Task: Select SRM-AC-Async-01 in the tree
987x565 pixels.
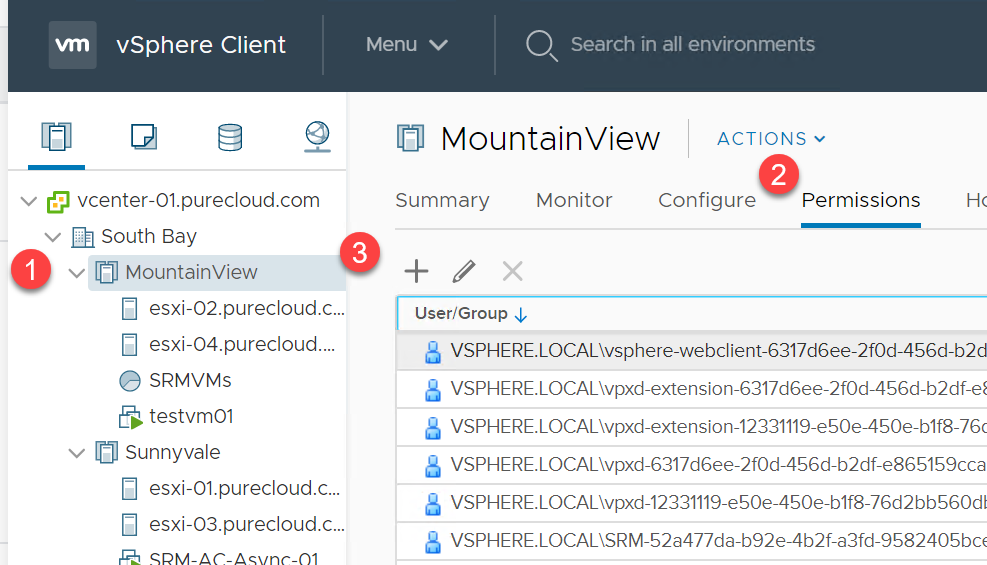Action: point(234,557)
